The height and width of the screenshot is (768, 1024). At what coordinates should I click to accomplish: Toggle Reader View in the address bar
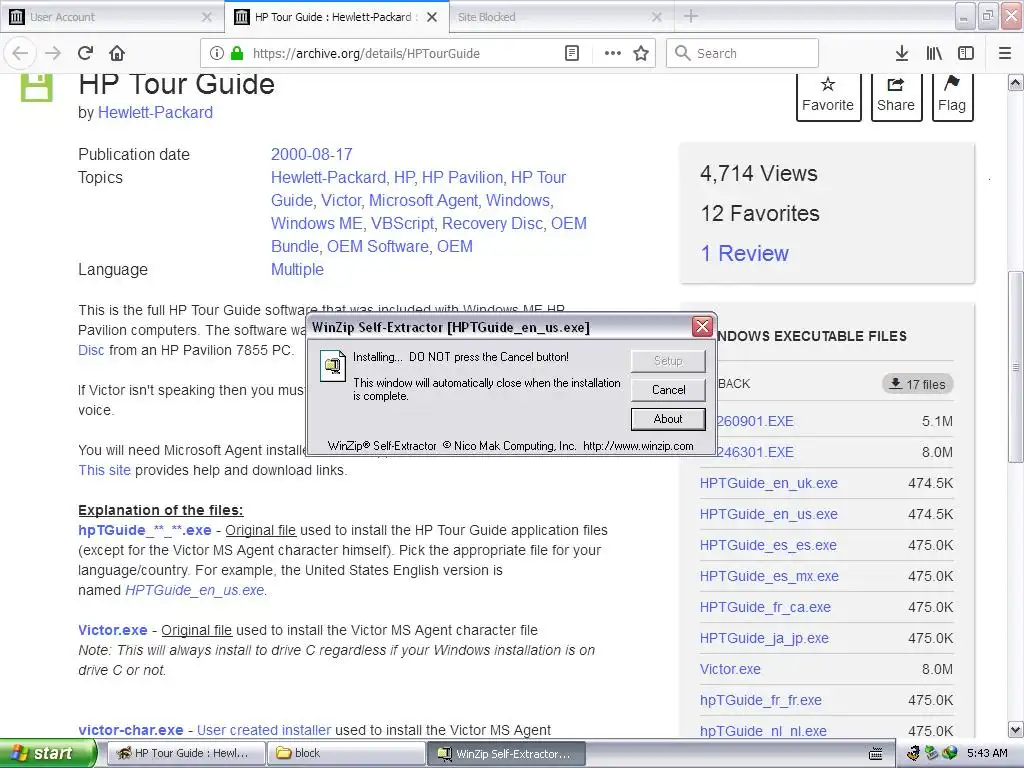(x=571, y=53)
